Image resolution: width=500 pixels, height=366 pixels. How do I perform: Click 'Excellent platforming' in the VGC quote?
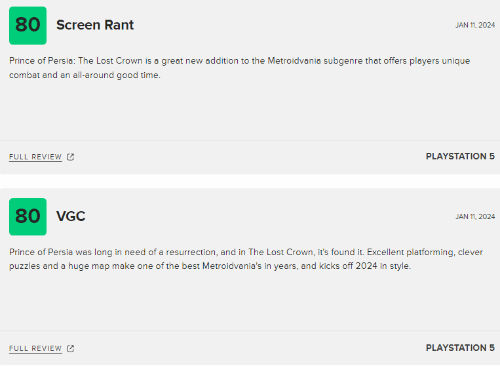[x=411, y=252]
